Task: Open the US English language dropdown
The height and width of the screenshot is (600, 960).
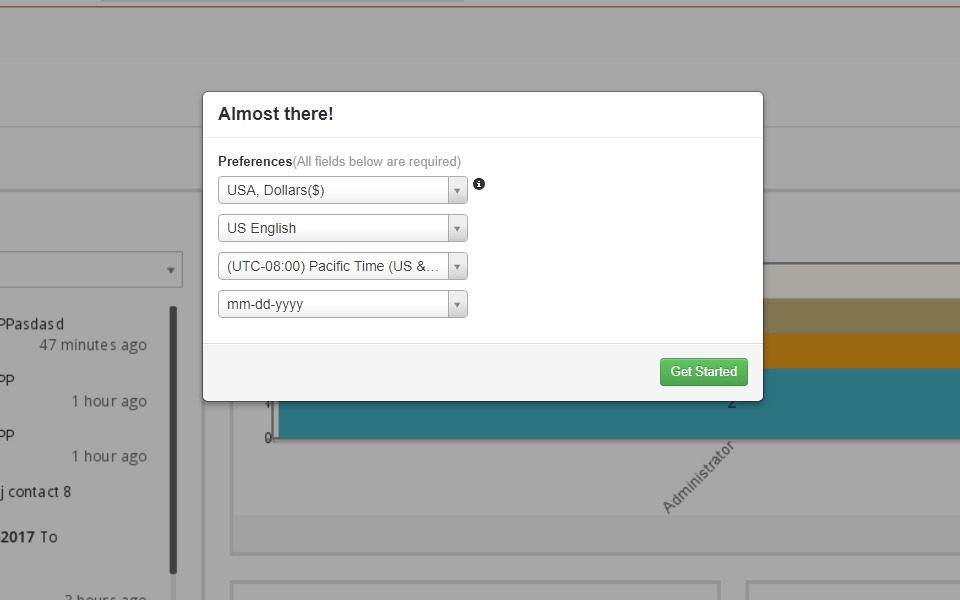Action: click(333, 228)
